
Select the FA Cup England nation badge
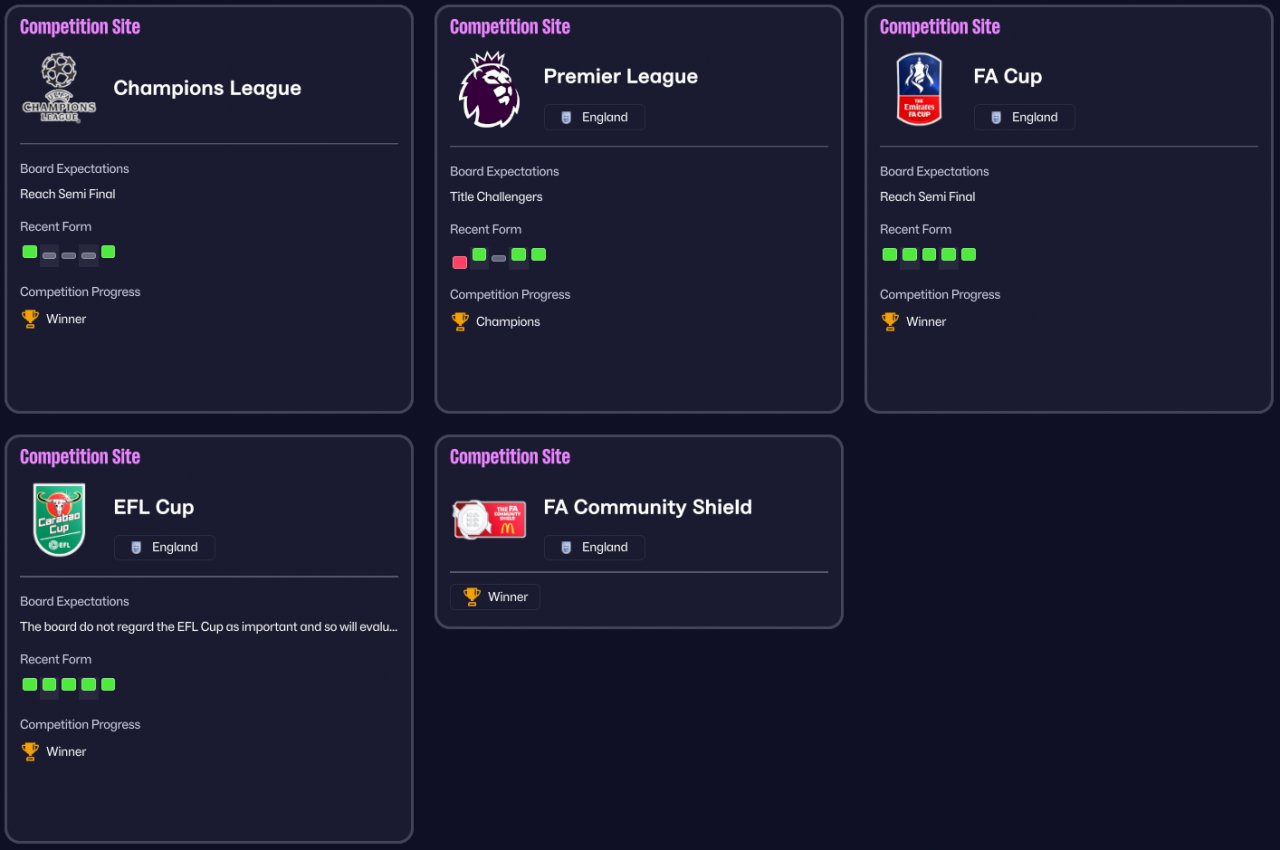[x=1024, y=117]
